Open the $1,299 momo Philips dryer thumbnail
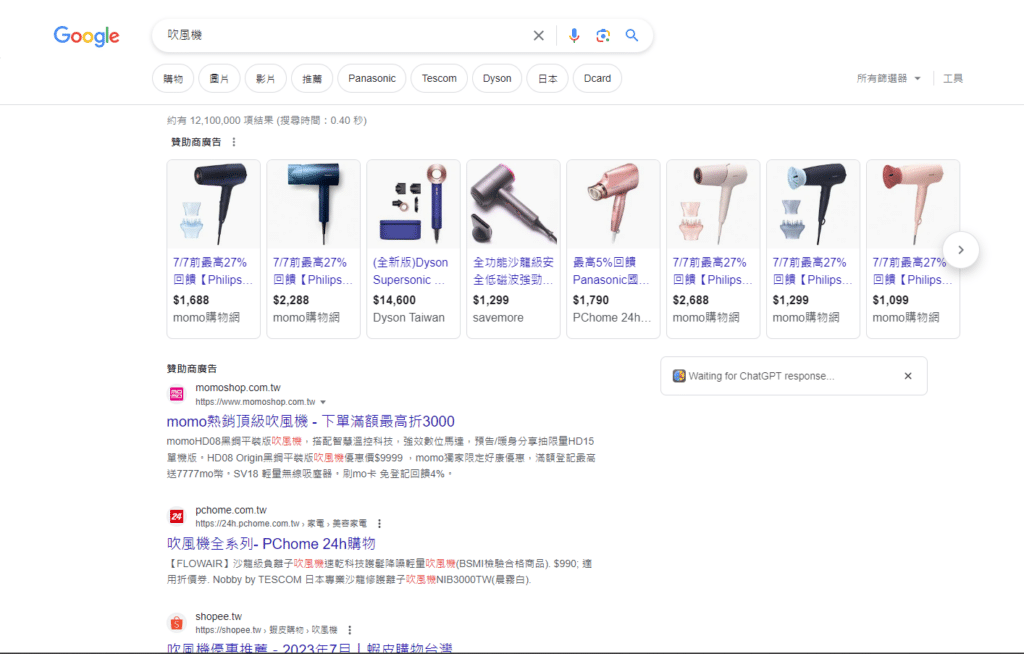 pyautogui.click(x=813, y=204)
